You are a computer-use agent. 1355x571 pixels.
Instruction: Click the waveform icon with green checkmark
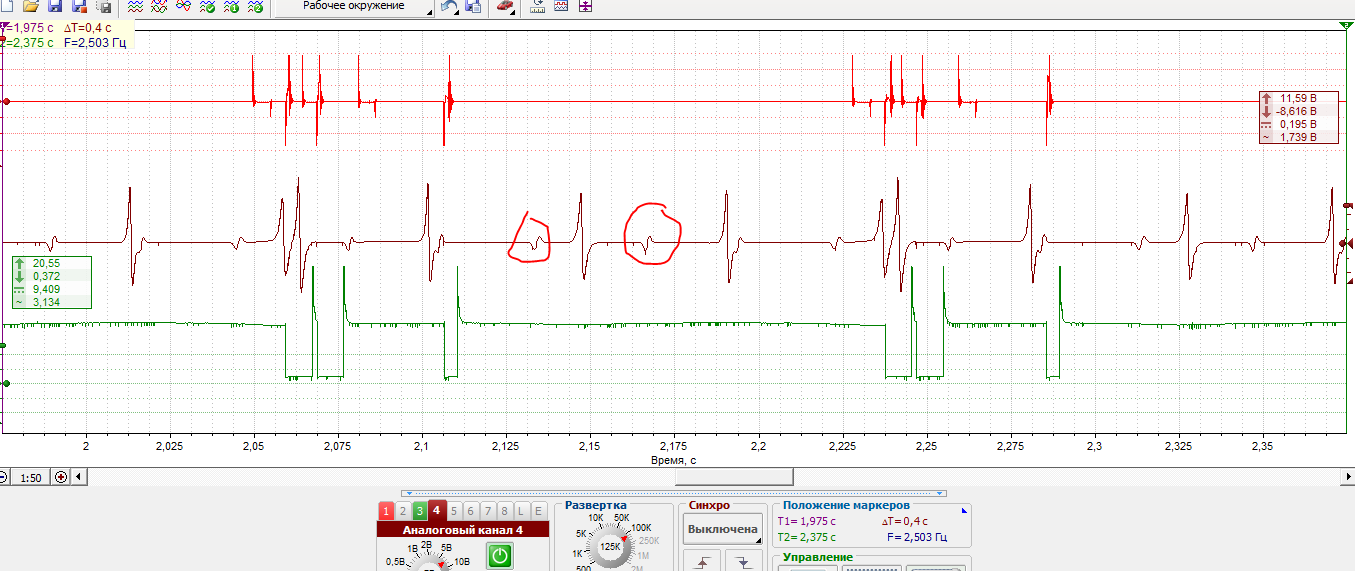coord(207,6)
